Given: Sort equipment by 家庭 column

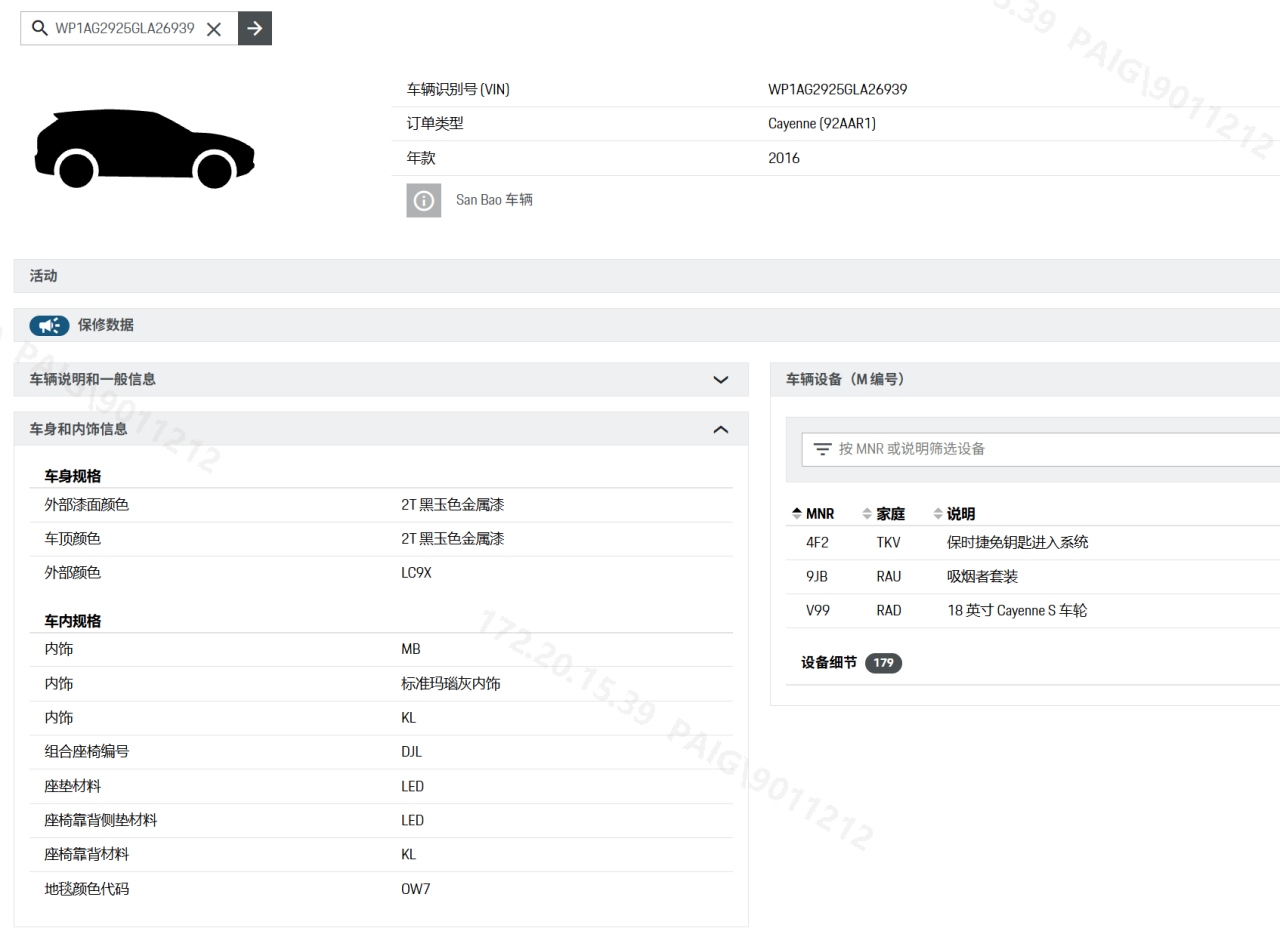Looking at the screenshot, I should pos(884,514).
